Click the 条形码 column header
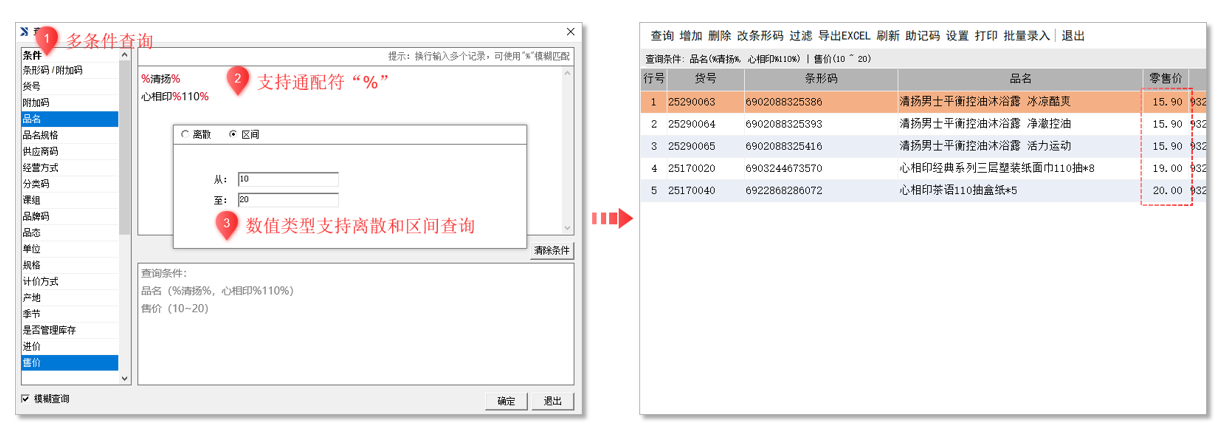This screenshot has width=1217, height=431. tap(821, 78)
